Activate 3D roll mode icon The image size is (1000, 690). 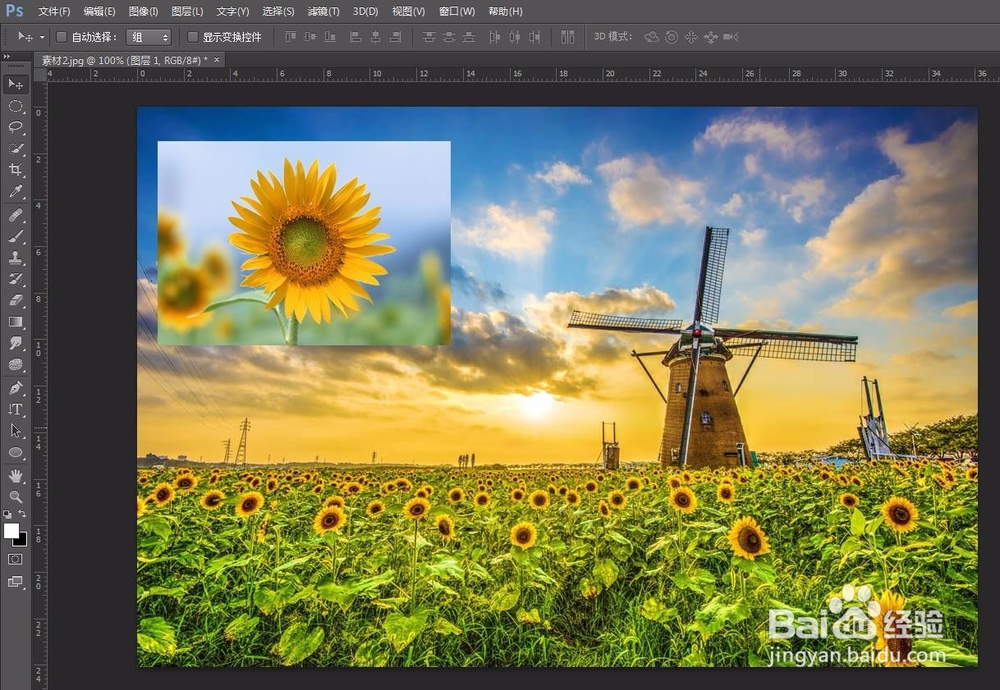coord(672,37)
